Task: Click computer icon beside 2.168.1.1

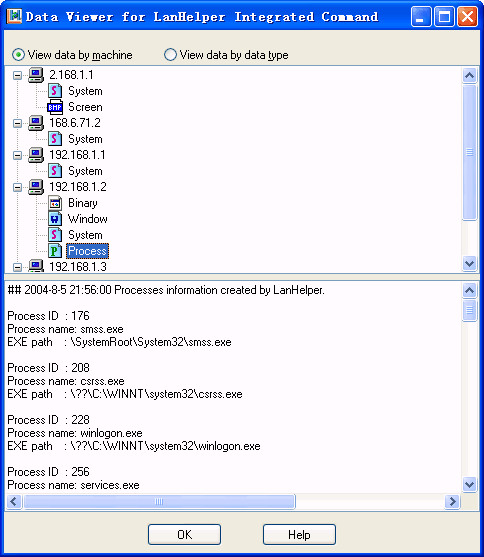Action: tap(36, 75)
